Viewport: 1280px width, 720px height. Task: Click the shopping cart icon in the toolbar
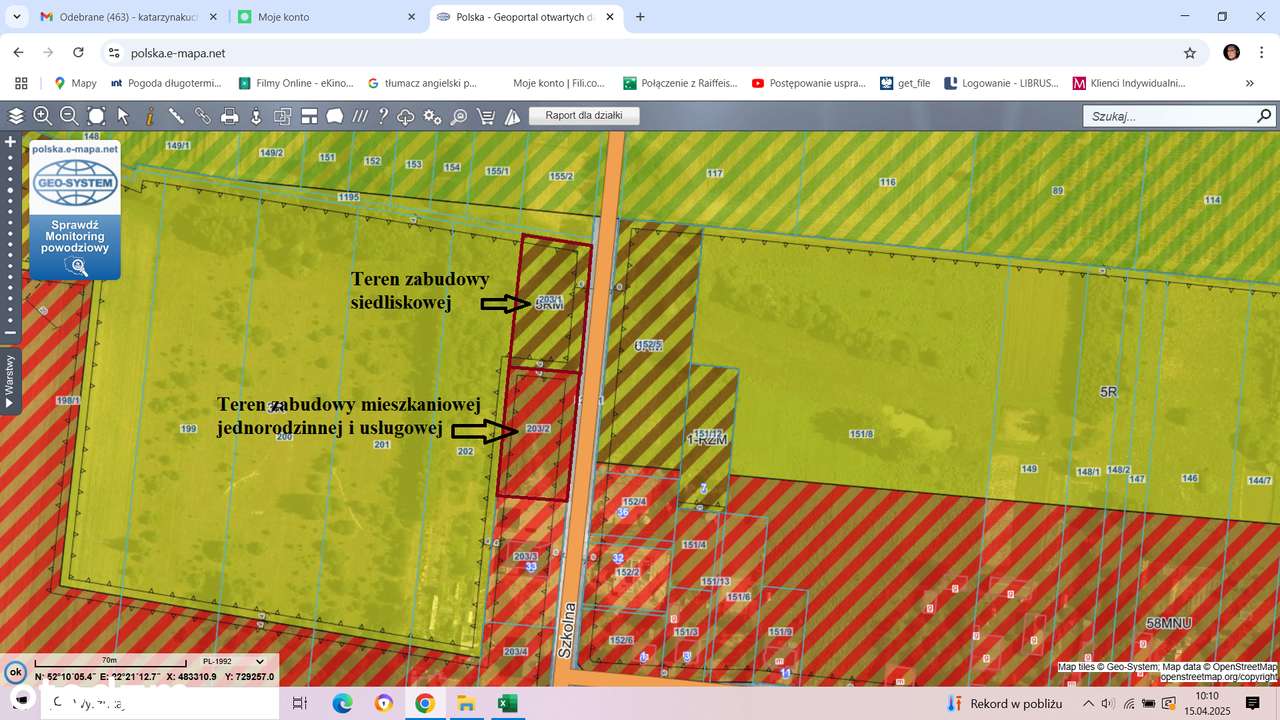point(484,116)
